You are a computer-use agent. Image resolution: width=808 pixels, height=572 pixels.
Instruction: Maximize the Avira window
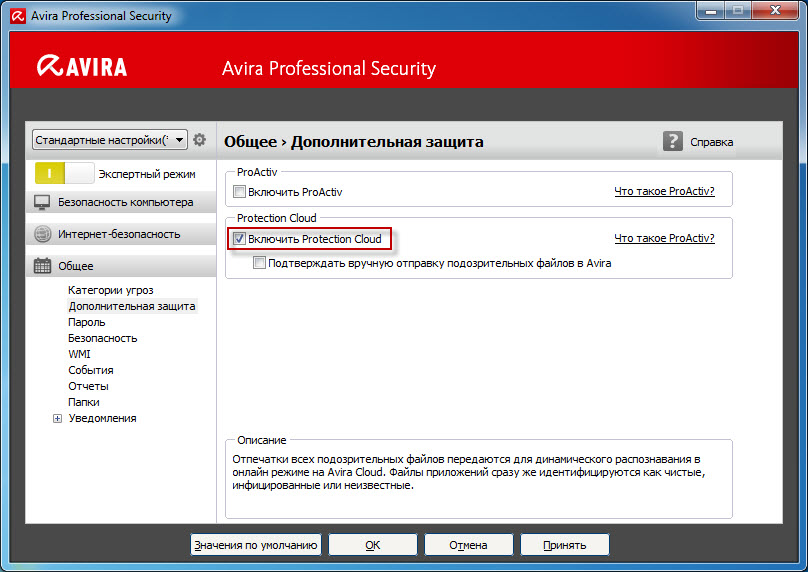(738, 11)
